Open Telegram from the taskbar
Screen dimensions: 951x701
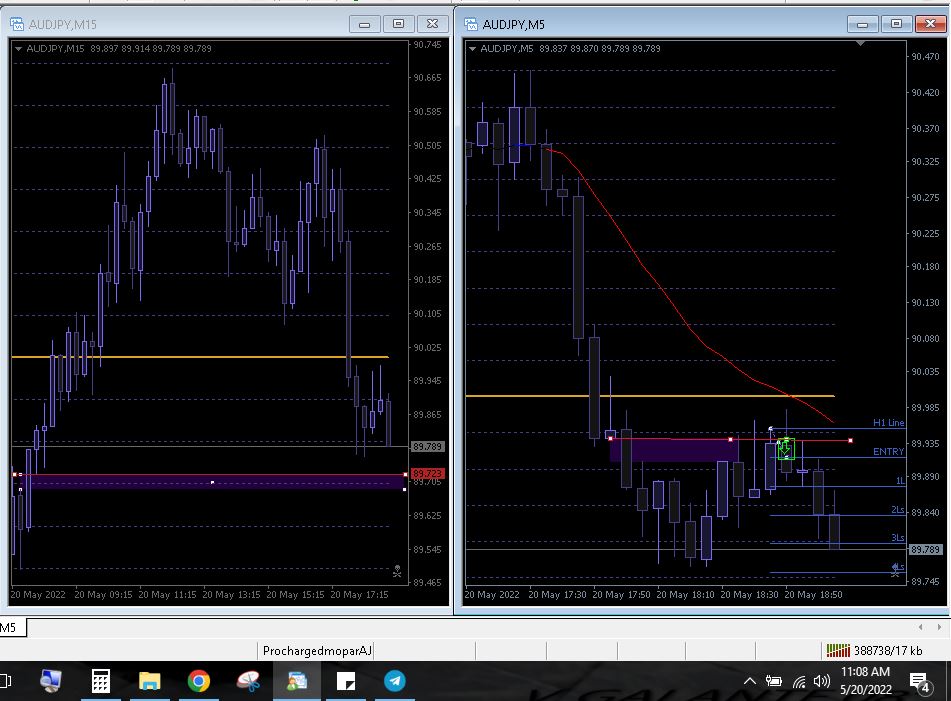(395, 682)
